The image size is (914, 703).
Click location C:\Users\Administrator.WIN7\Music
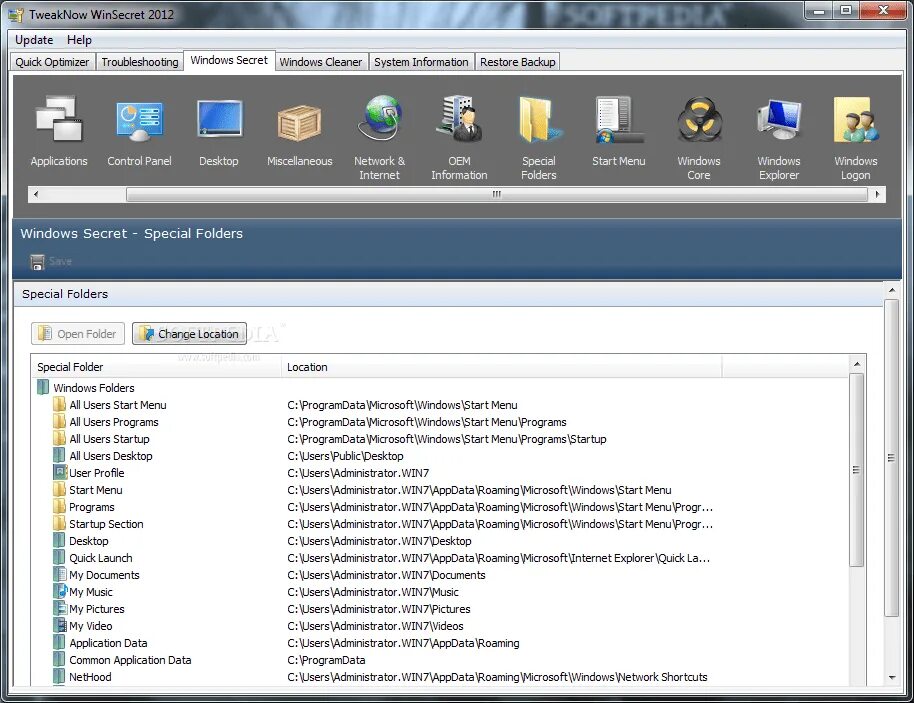click(373, 592)
